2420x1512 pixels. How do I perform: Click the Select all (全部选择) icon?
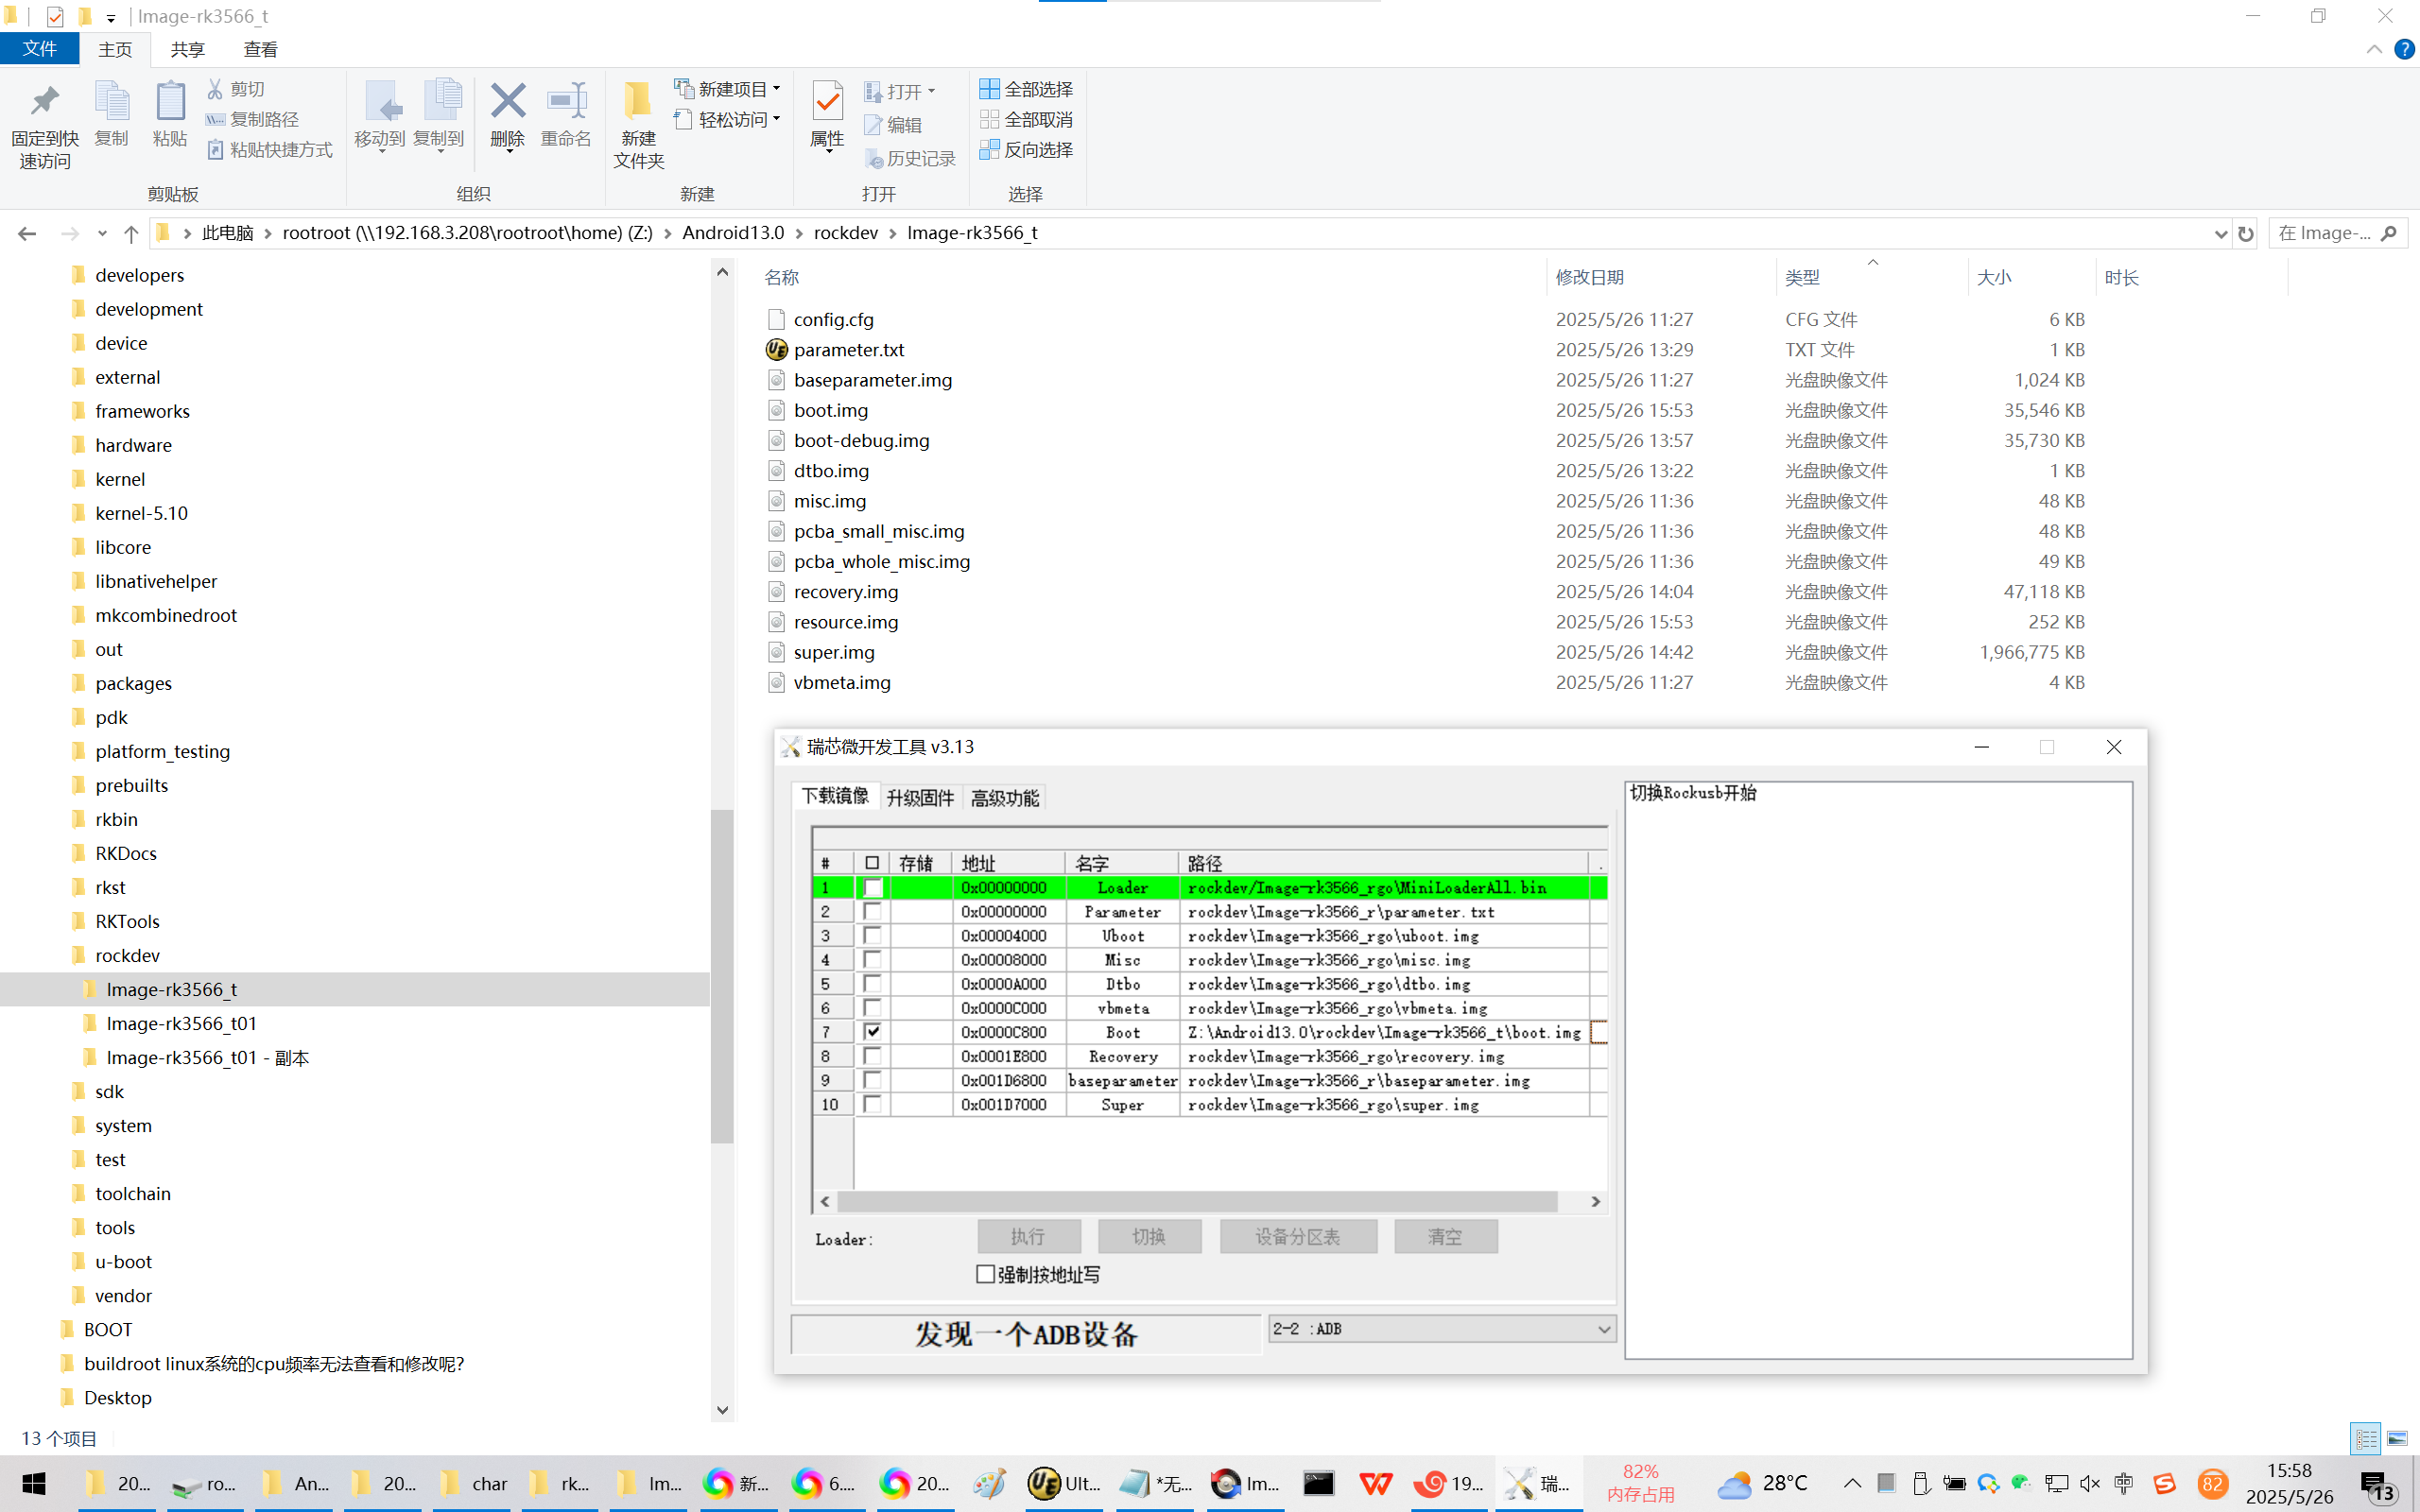[989, 89]
